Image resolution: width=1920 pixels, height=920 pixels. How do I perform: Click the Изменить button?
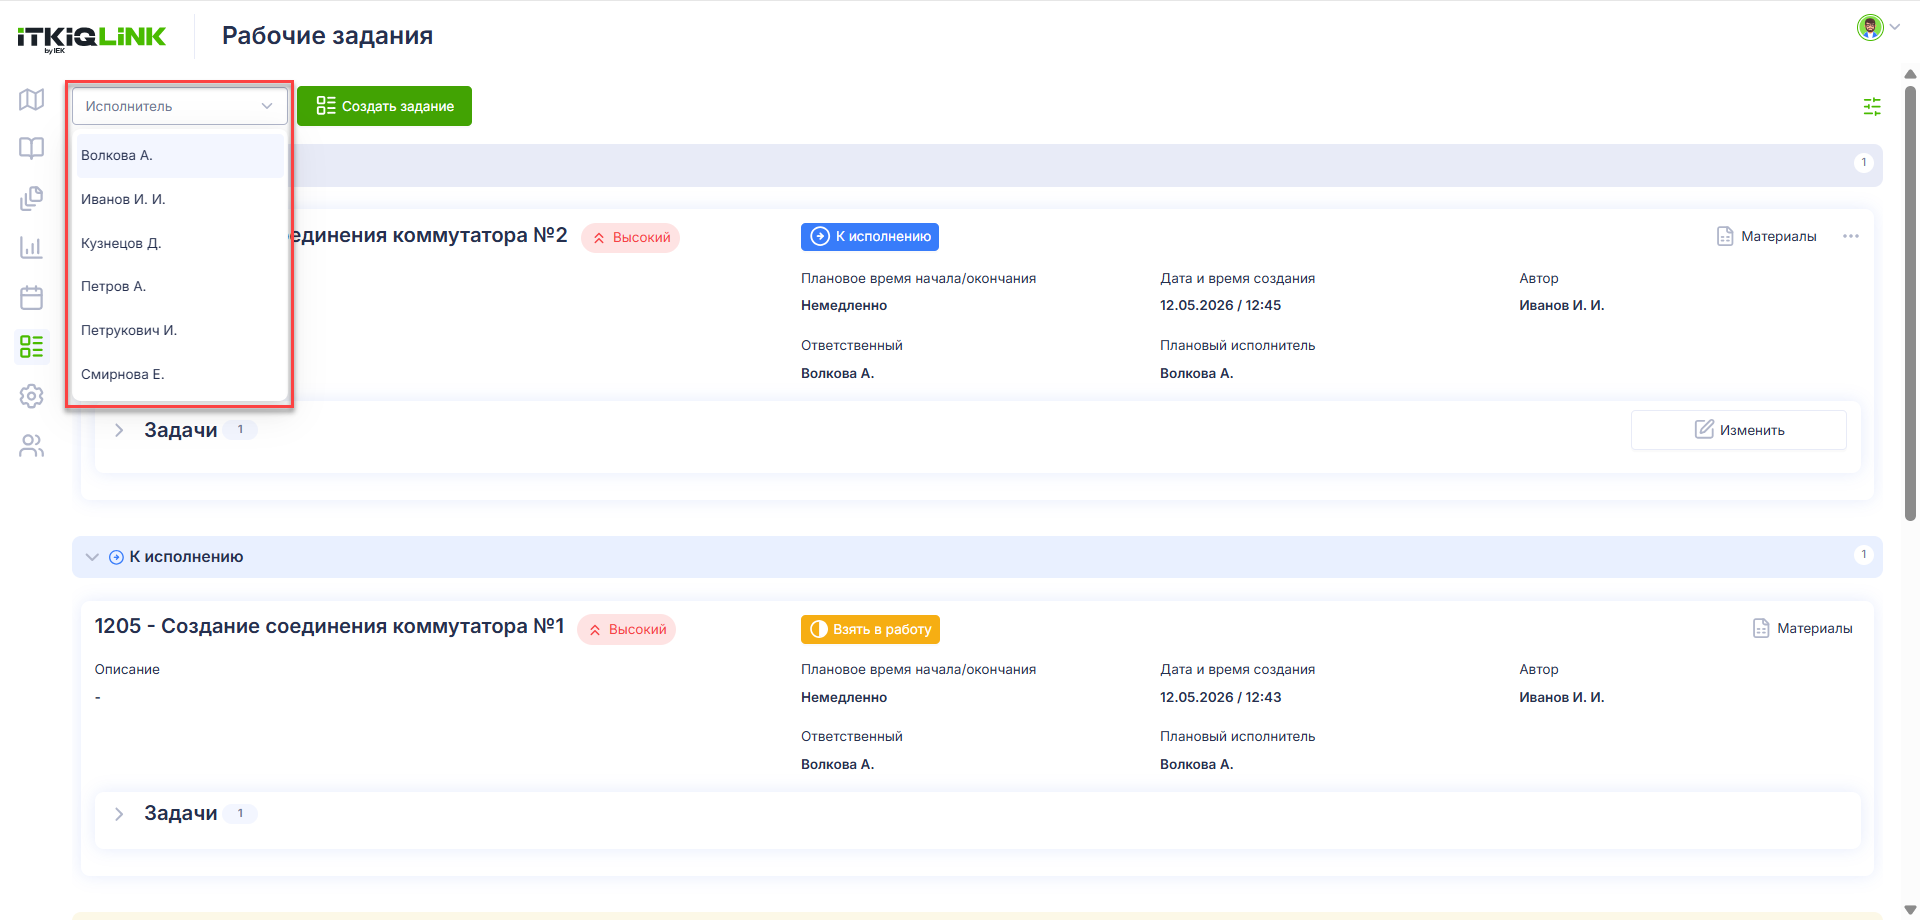click(x=1738, y=430)
